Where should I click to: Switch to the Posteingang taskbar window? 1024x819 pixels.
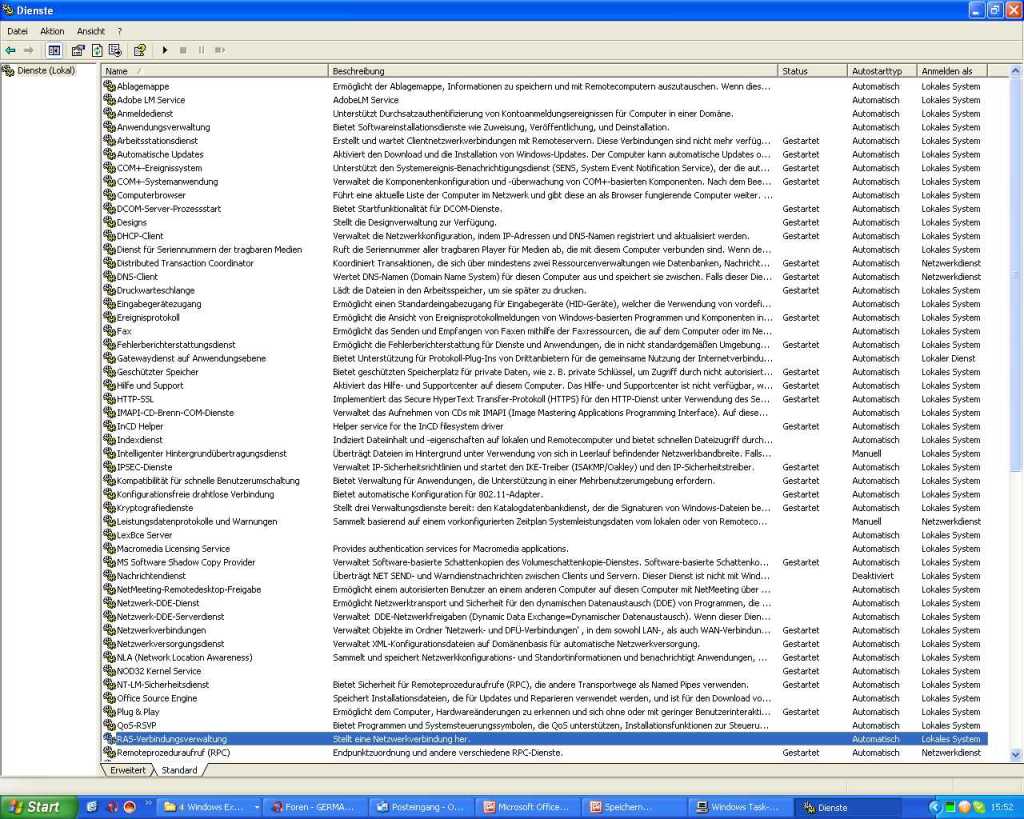[x=421, y=808]
